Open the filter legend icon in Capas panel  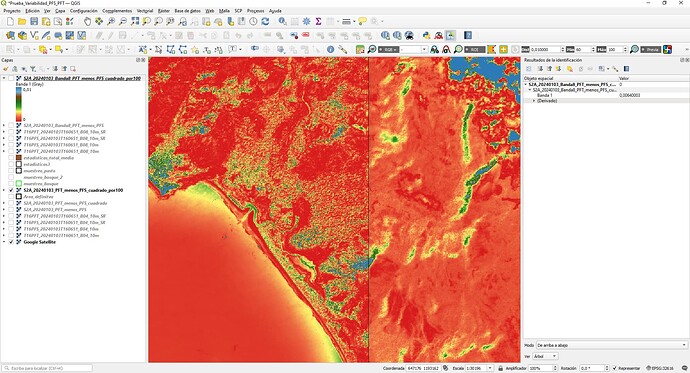click(x=33, y=69)
